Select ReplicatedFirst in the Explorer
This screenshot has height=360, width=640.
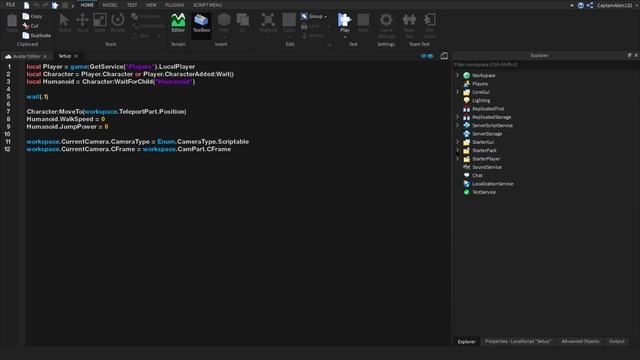click(x=488, y=109)
